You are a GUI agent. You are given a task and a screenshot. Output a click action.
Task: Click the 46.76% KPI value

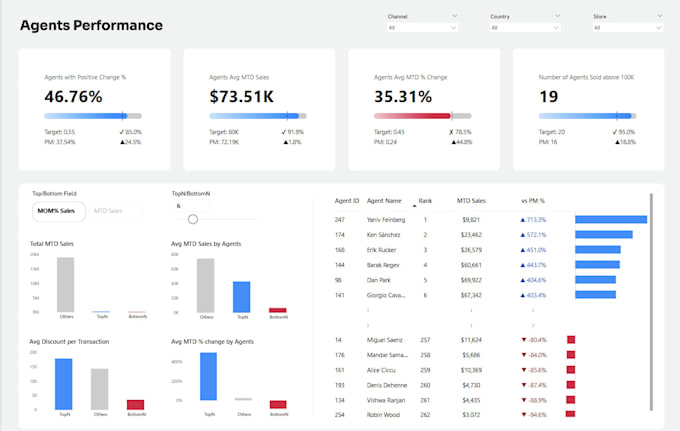73,97
